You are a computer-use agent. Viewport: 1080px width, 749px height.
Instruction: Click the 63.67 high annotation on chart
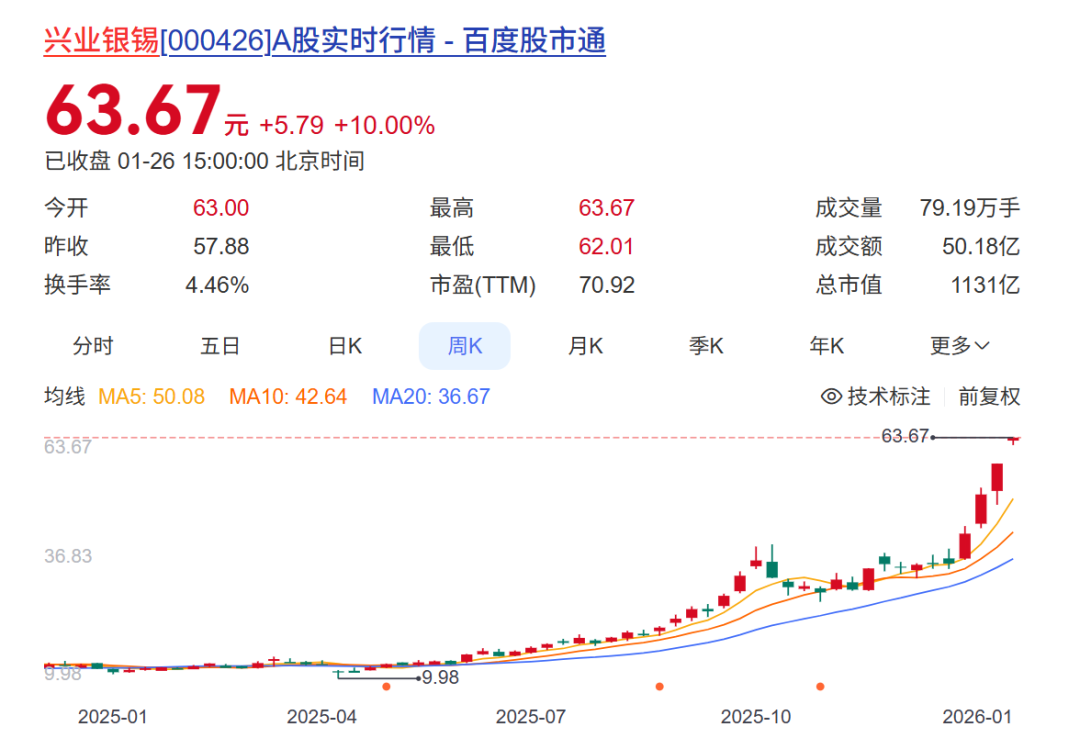click(905, 436)
